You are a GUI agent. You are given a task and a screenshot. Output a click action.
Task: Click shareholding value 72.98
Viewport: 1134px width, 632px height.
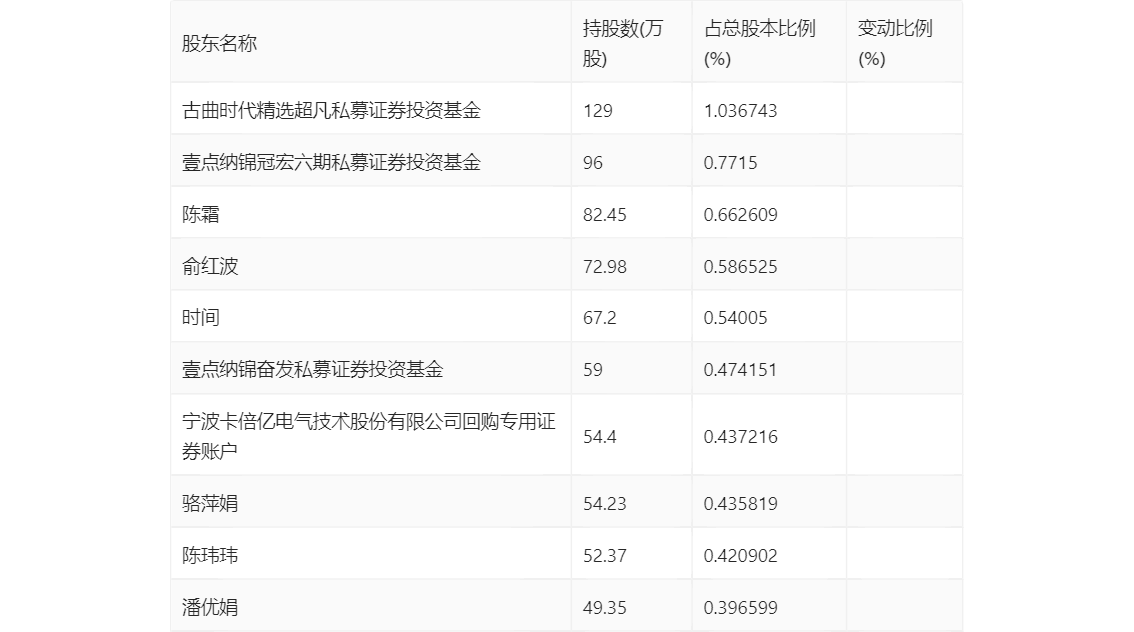point(605,267)
